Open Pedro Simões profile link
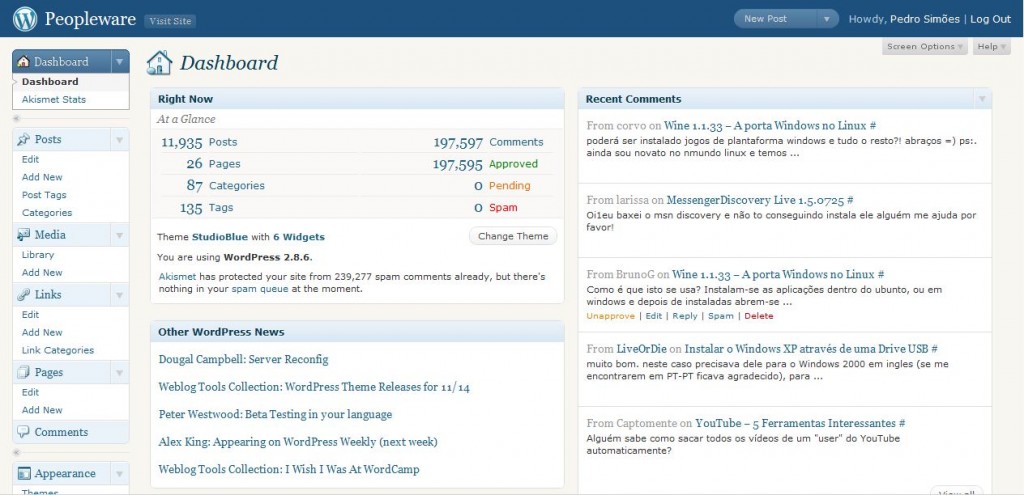This screenshot has height=495, width=1024. pos(923,19)
